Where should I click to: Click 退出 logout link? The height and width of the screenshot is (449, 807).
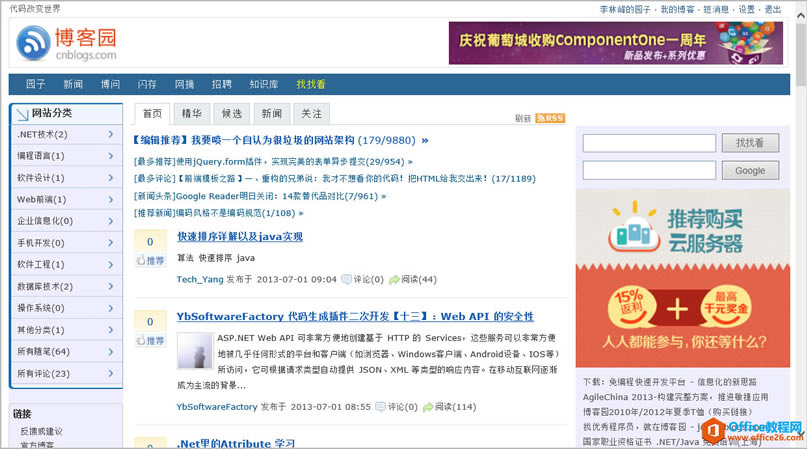coord(773,9)
